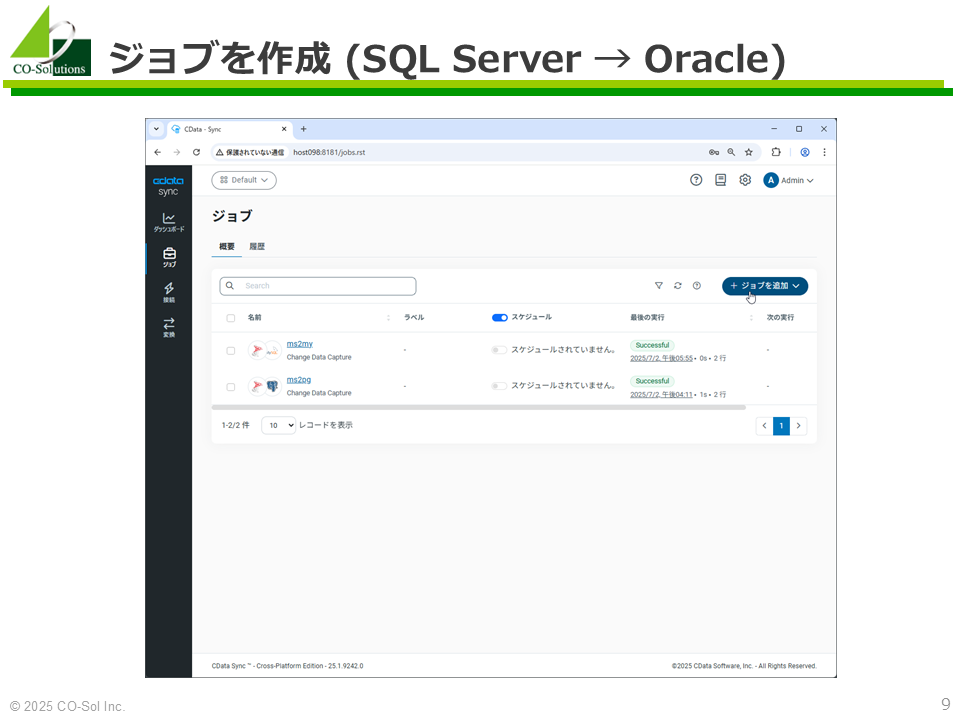Toggle the ms2my schedule switch
This screenshot has width=960, height=720.
[499, 350]
